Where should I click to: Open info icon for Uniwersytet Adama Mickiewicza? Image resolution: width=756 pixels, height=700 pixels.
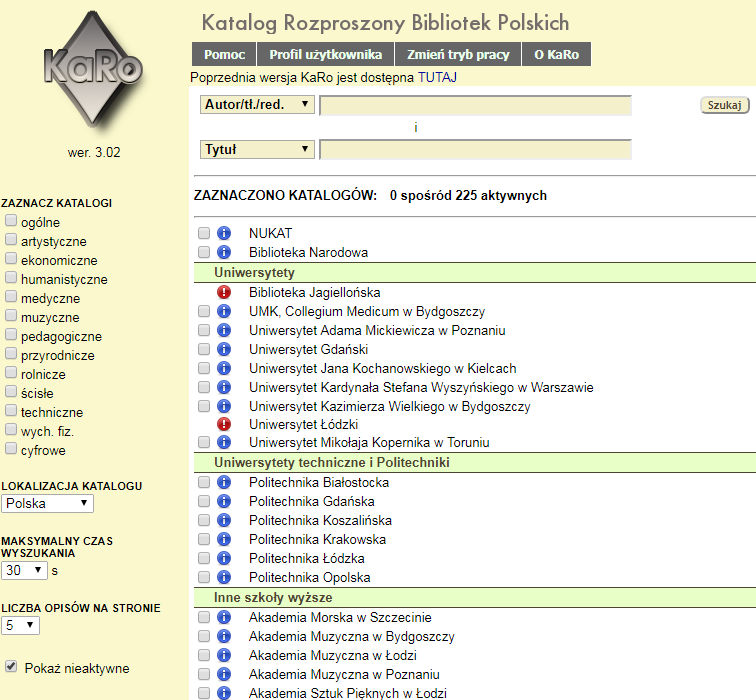[224, 330]
